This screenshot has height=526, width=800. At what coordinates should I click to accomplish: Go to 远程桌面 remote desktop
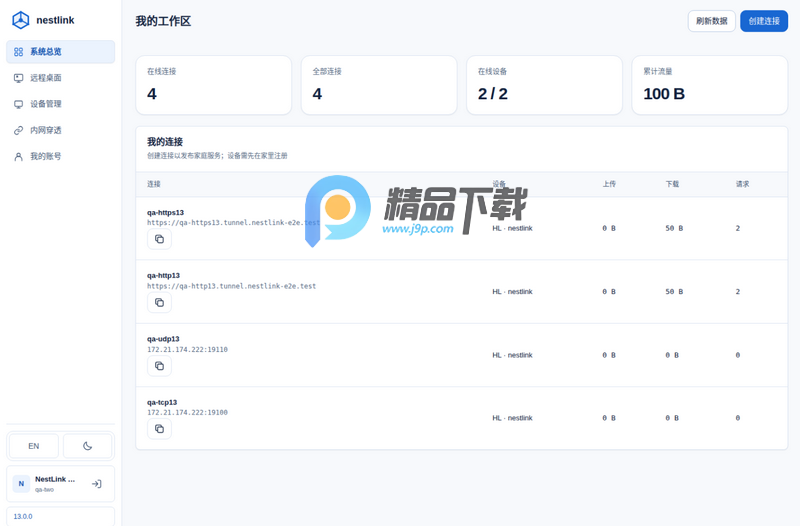click(60, 78)
